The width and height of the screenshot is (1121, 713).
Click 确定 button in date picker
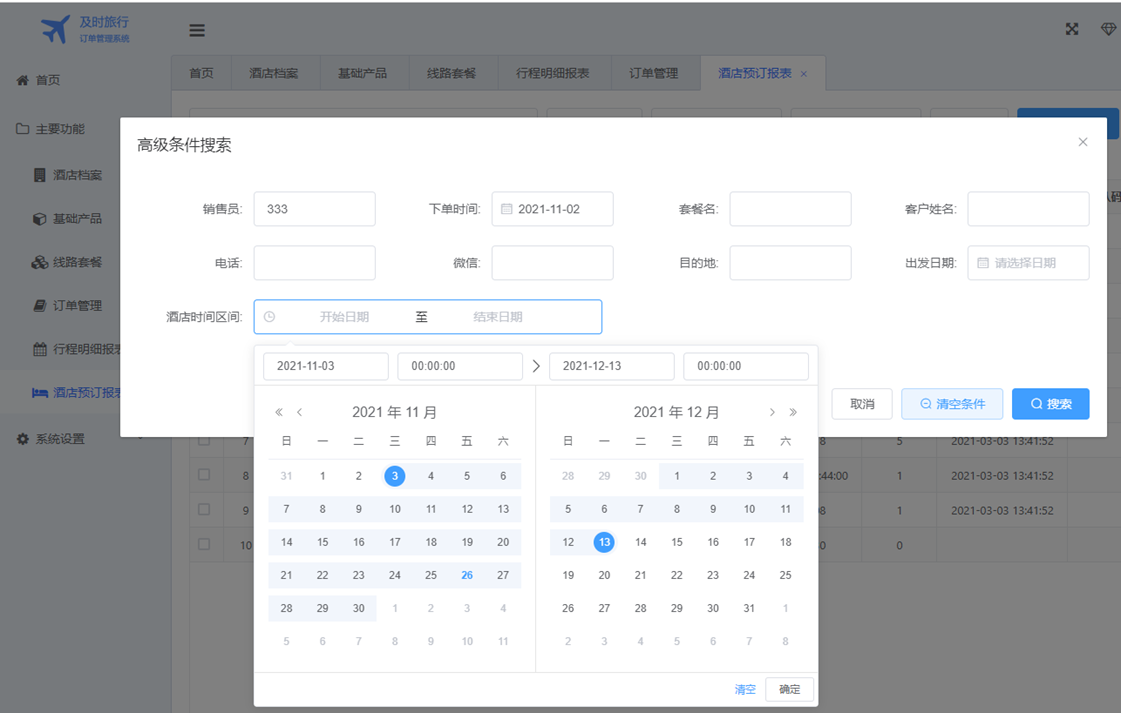coord(789,690)
